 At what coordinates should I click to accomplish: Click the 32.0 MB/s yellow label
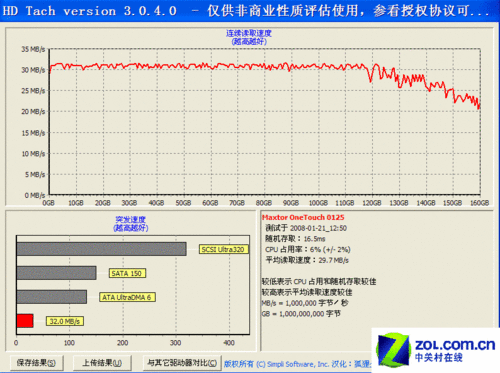coord(65,321)
